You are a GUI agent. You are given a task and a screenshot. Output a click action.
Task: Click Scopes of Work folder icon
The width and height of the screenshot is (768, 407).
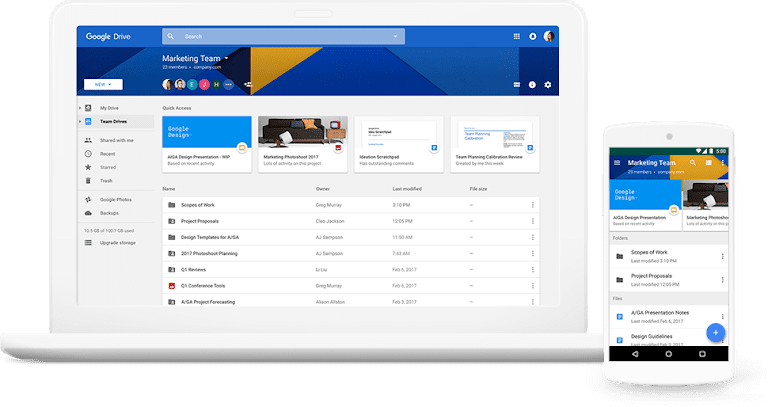pyautogui.click(x=171, y=205)
